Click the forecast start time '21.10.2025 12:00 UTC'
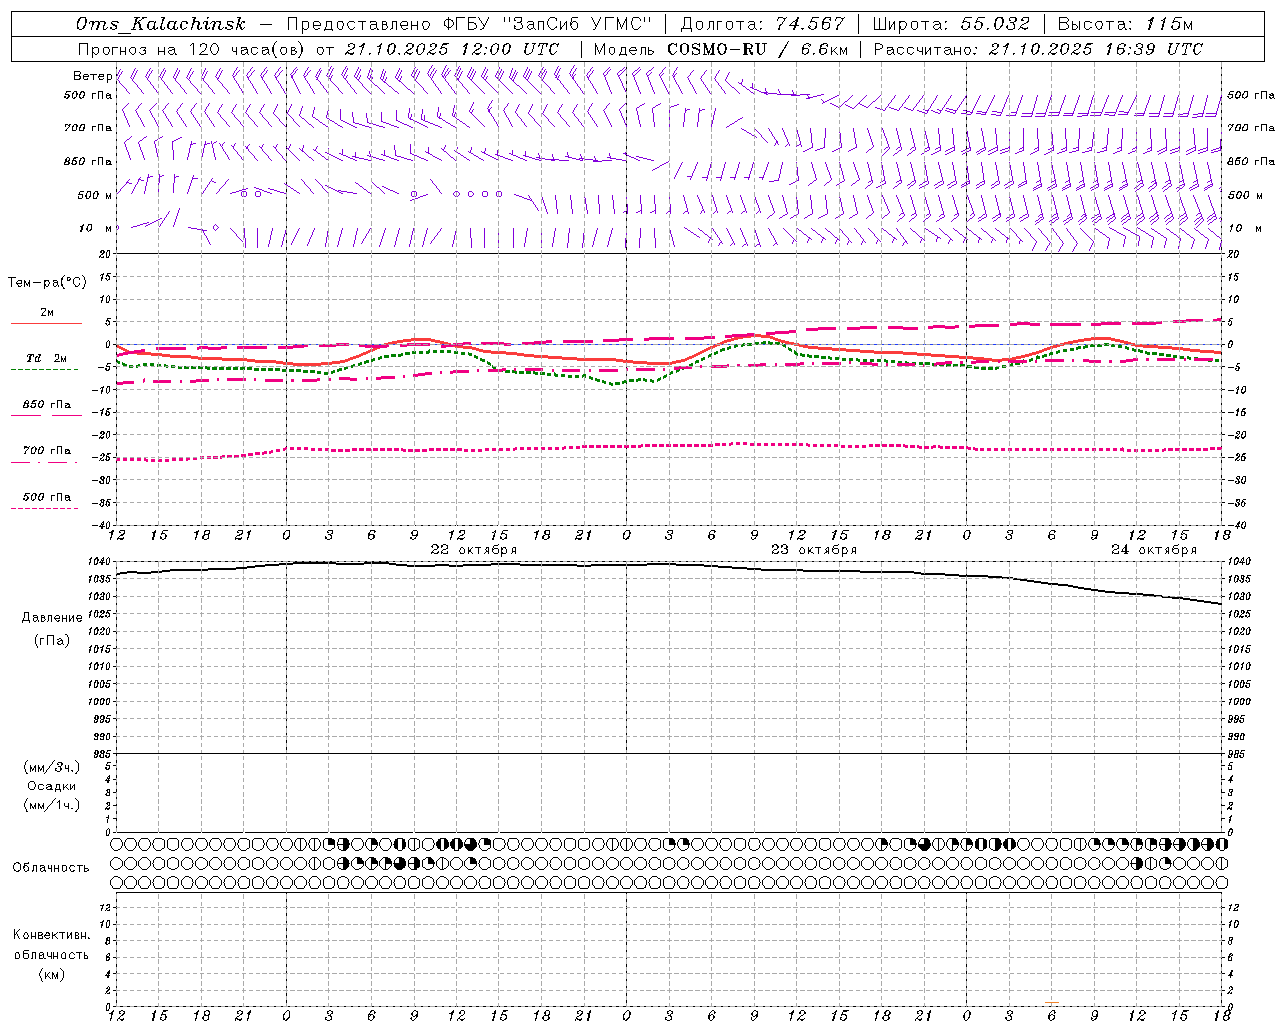 (x=452, y=49)
